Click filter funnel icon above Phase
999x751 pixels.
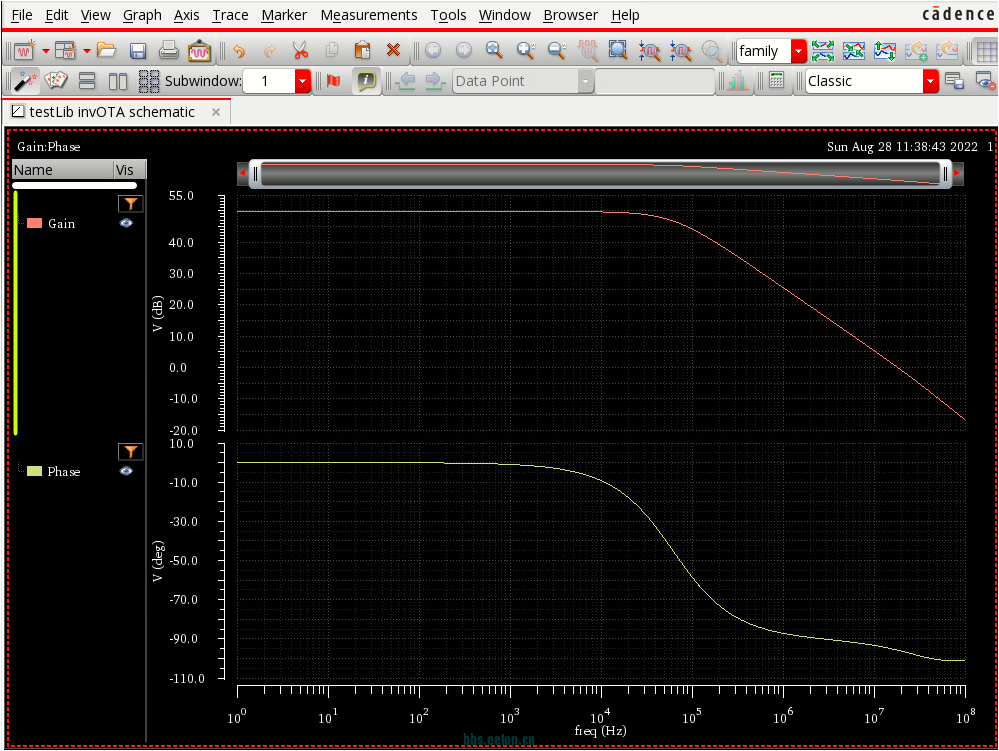click(x=130, y=451)
